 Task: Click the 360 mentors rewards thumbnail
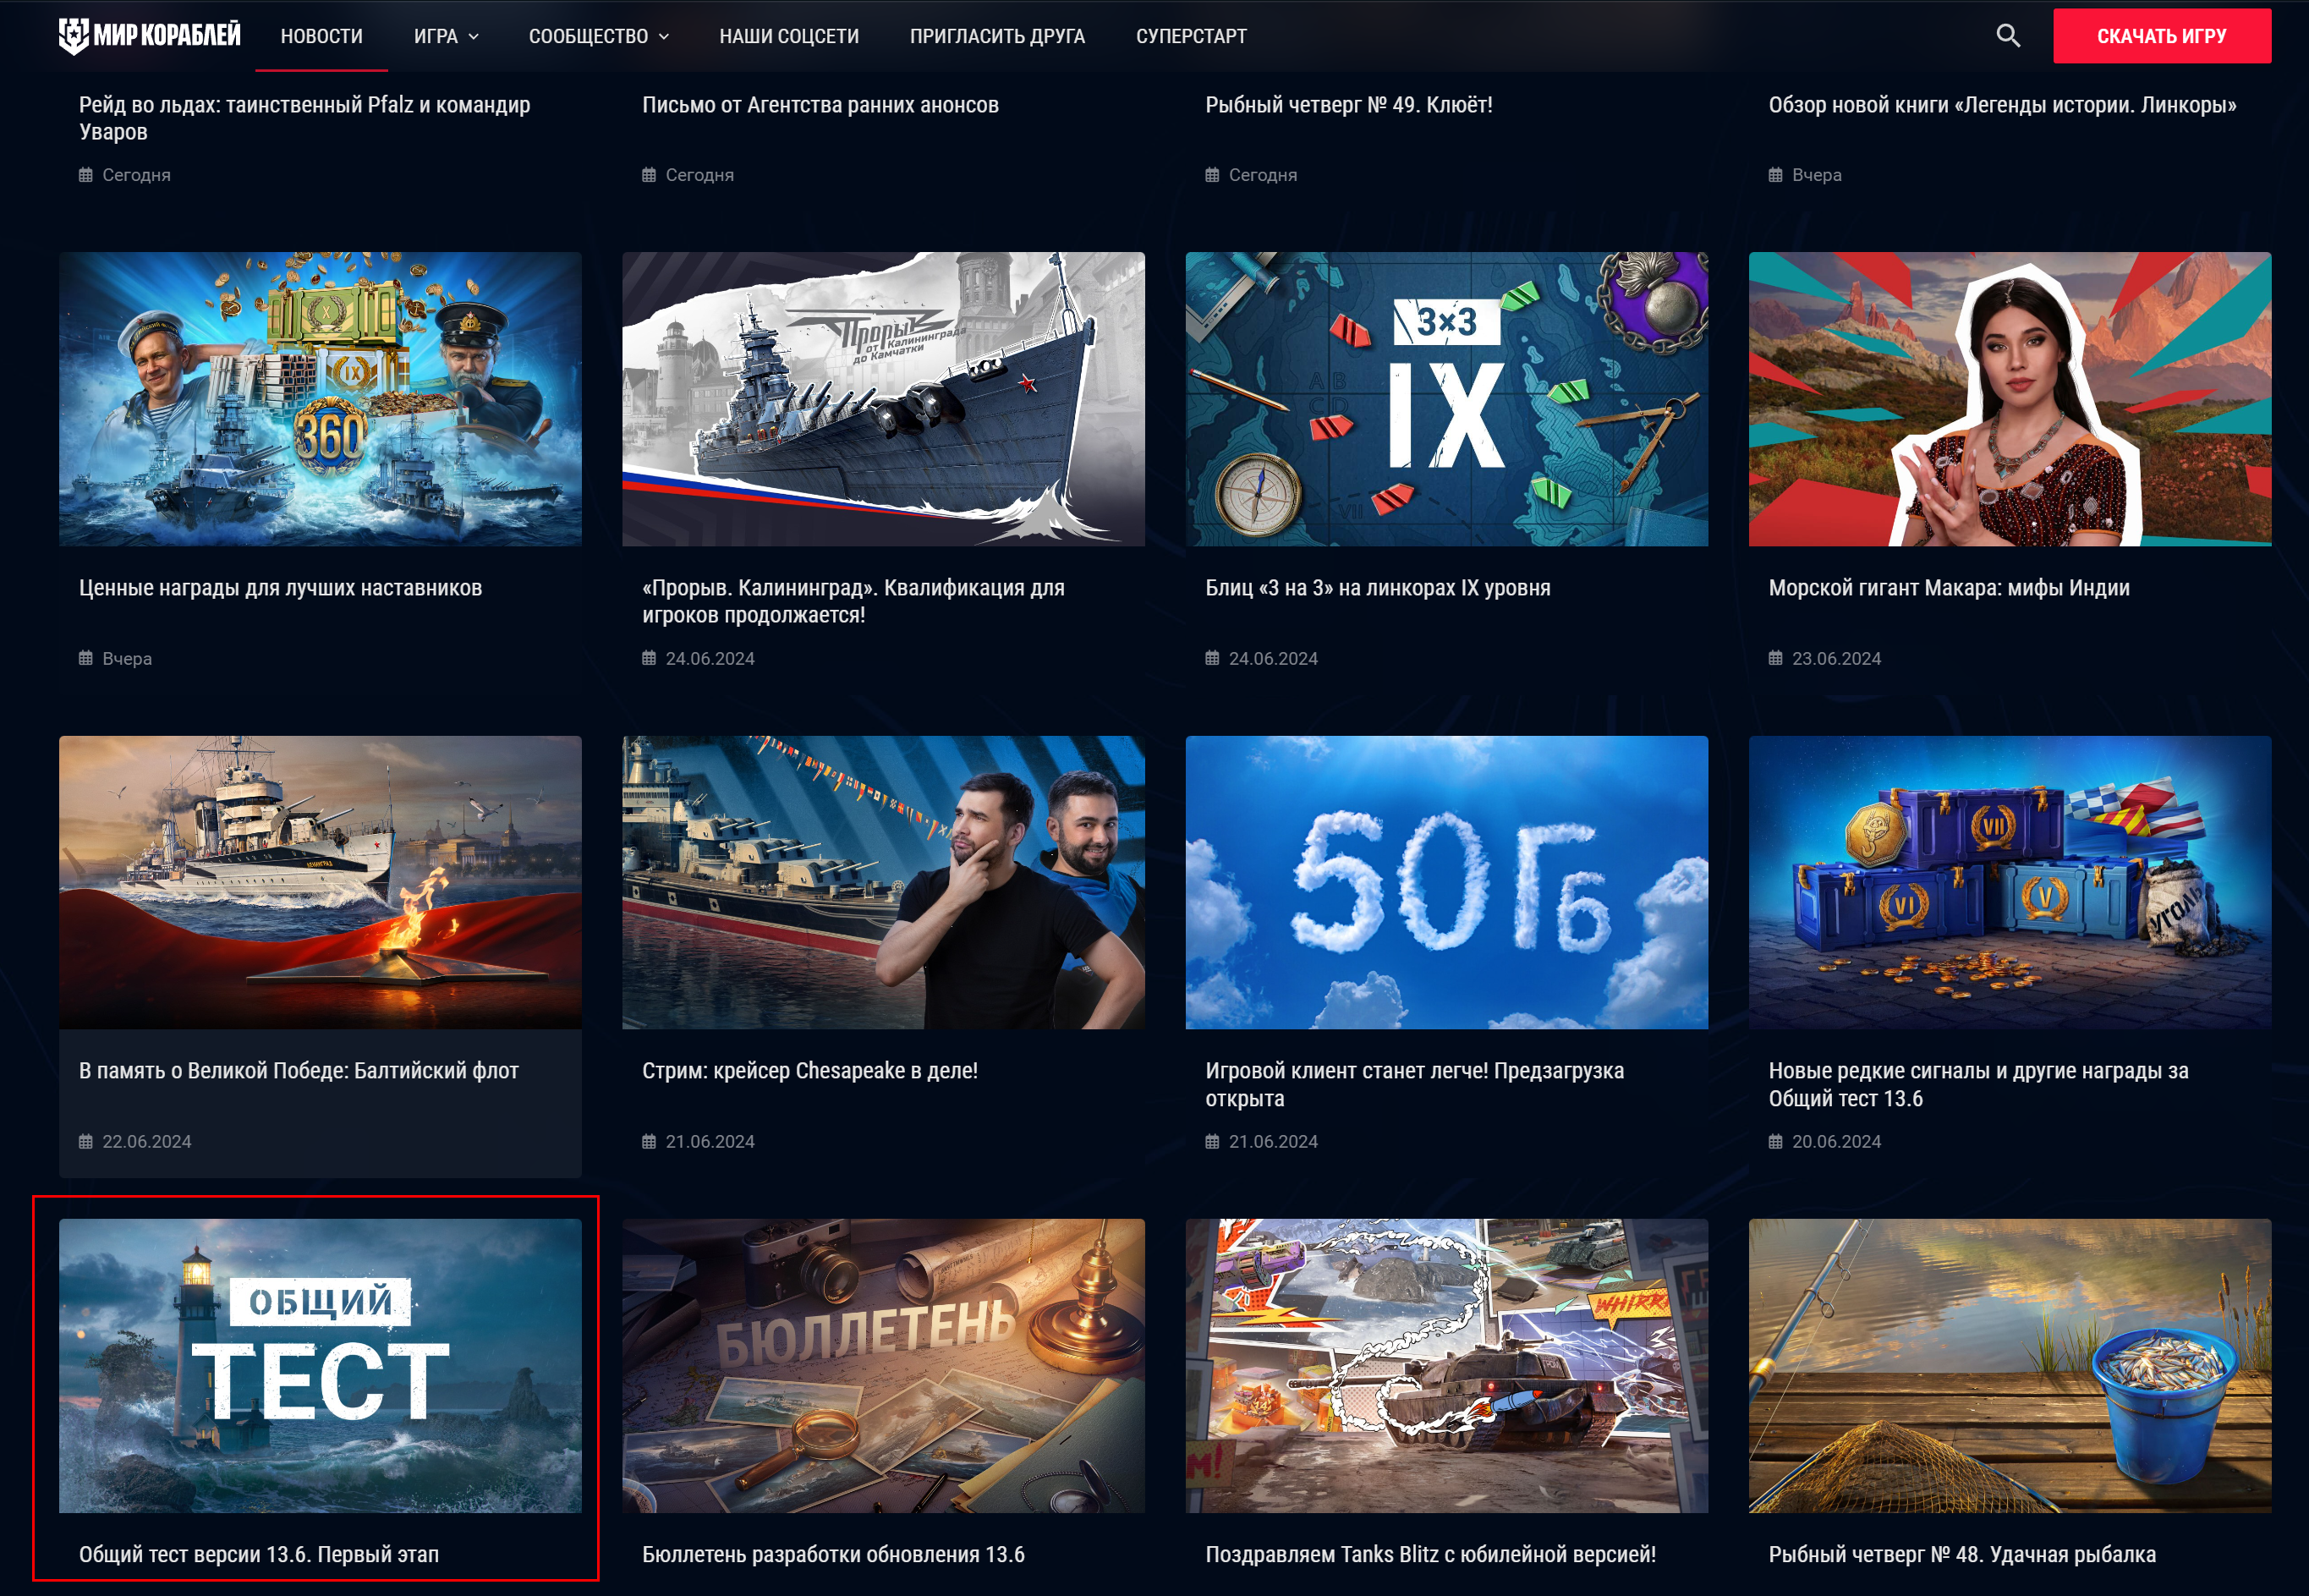click(320, 399)
